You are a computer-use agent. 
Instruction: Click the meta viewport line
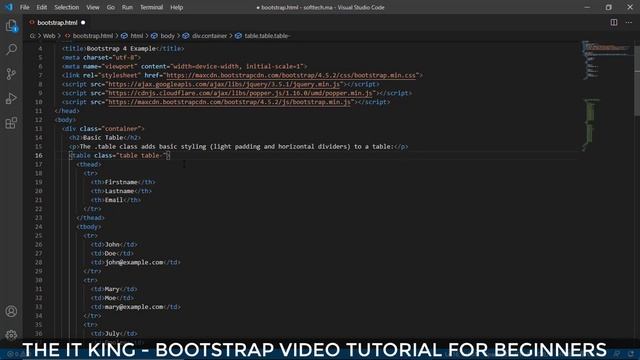tap(185, 66)
